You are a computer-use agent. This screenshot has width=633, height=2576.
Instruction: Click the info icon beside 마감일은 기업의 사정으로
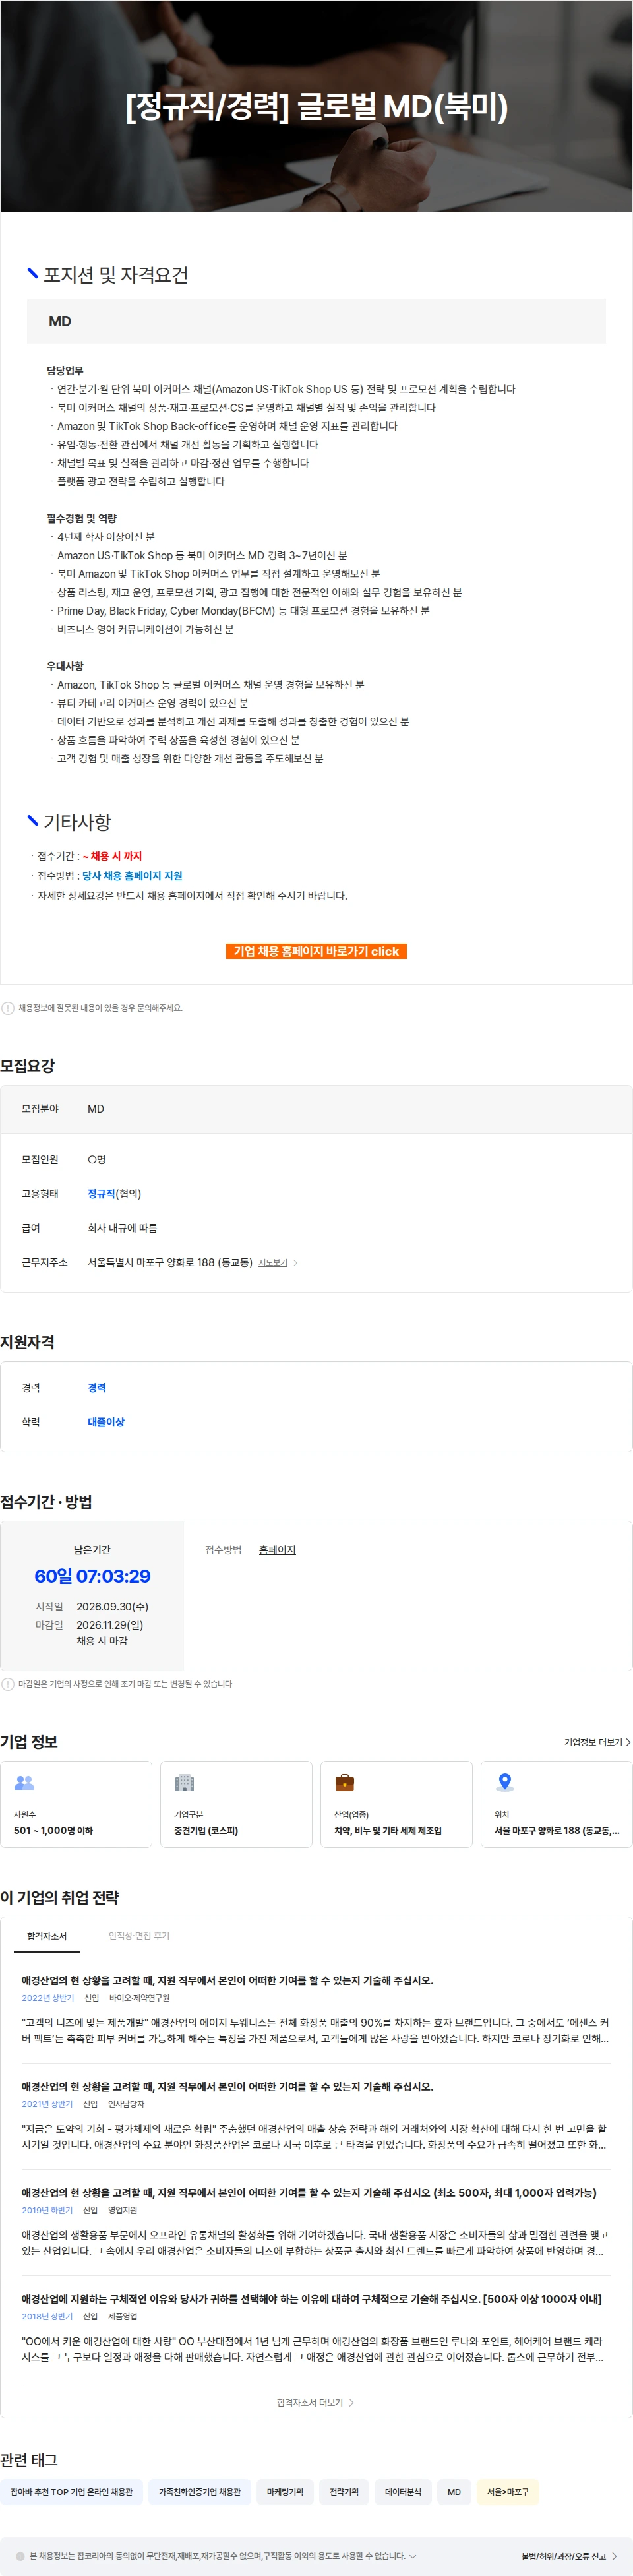point(8,1684)
